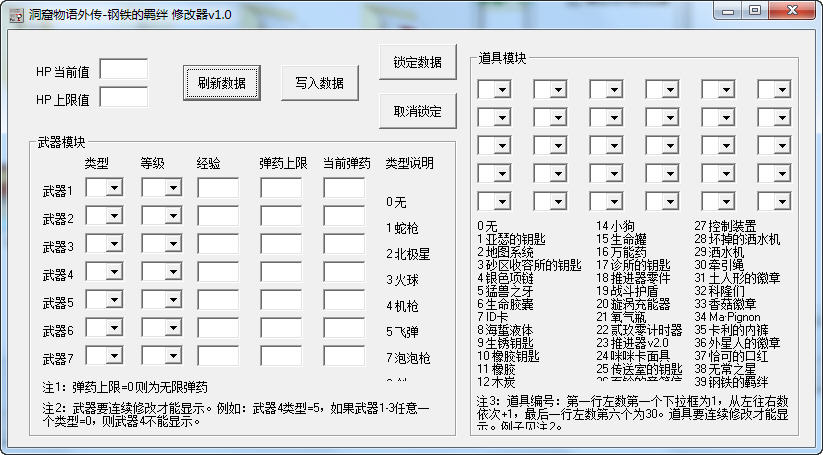Screen dimensions: 823x455
Task: Click the 15 生命罐 item entry
Action: (621, 239)
